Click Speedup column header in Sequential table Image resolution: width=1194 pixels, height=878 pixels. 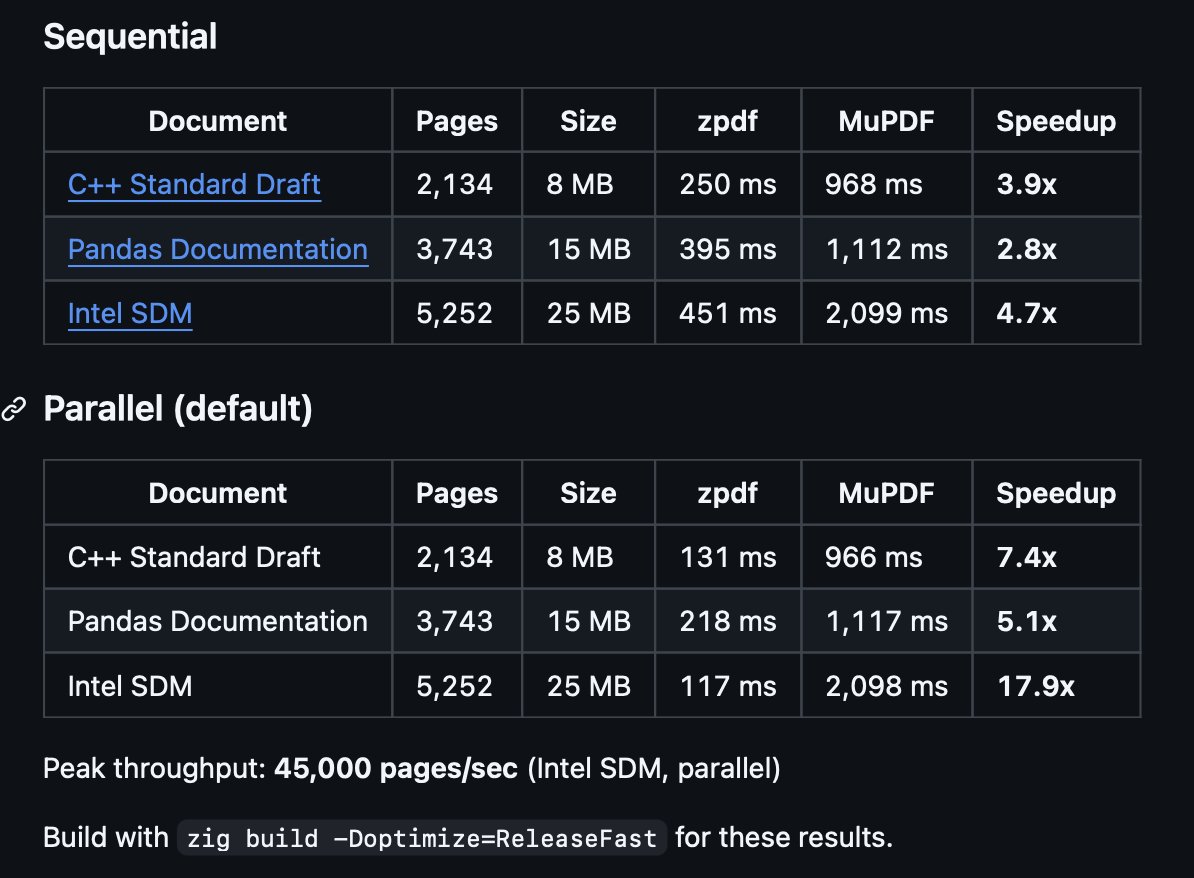[x=1056, y=121]
